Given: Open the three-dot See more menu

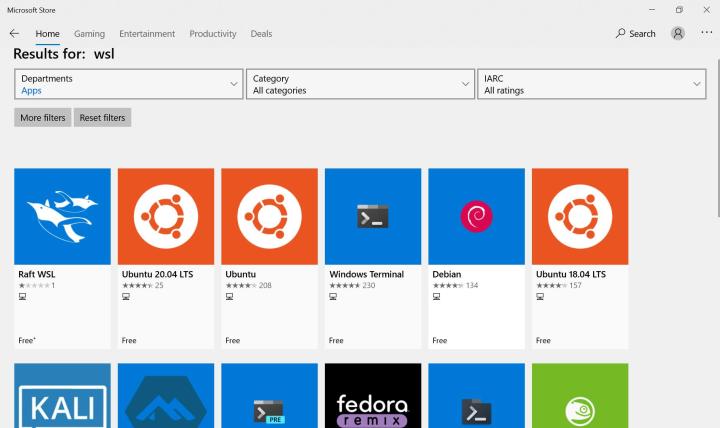Looking at the screenshot, I should pyautogui.click(x=706, y=33).
